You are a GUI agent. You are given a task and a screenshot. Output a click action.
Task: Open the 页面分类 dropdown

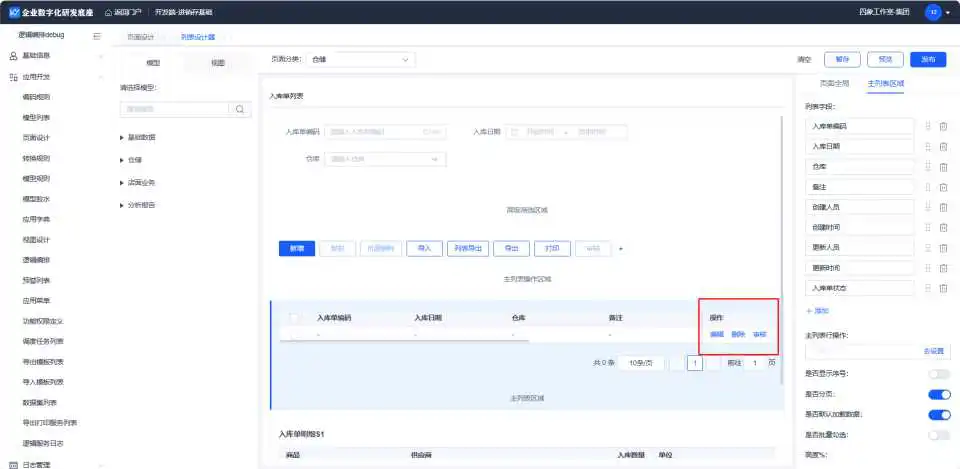pyautogui.click(x=360, y=60)
